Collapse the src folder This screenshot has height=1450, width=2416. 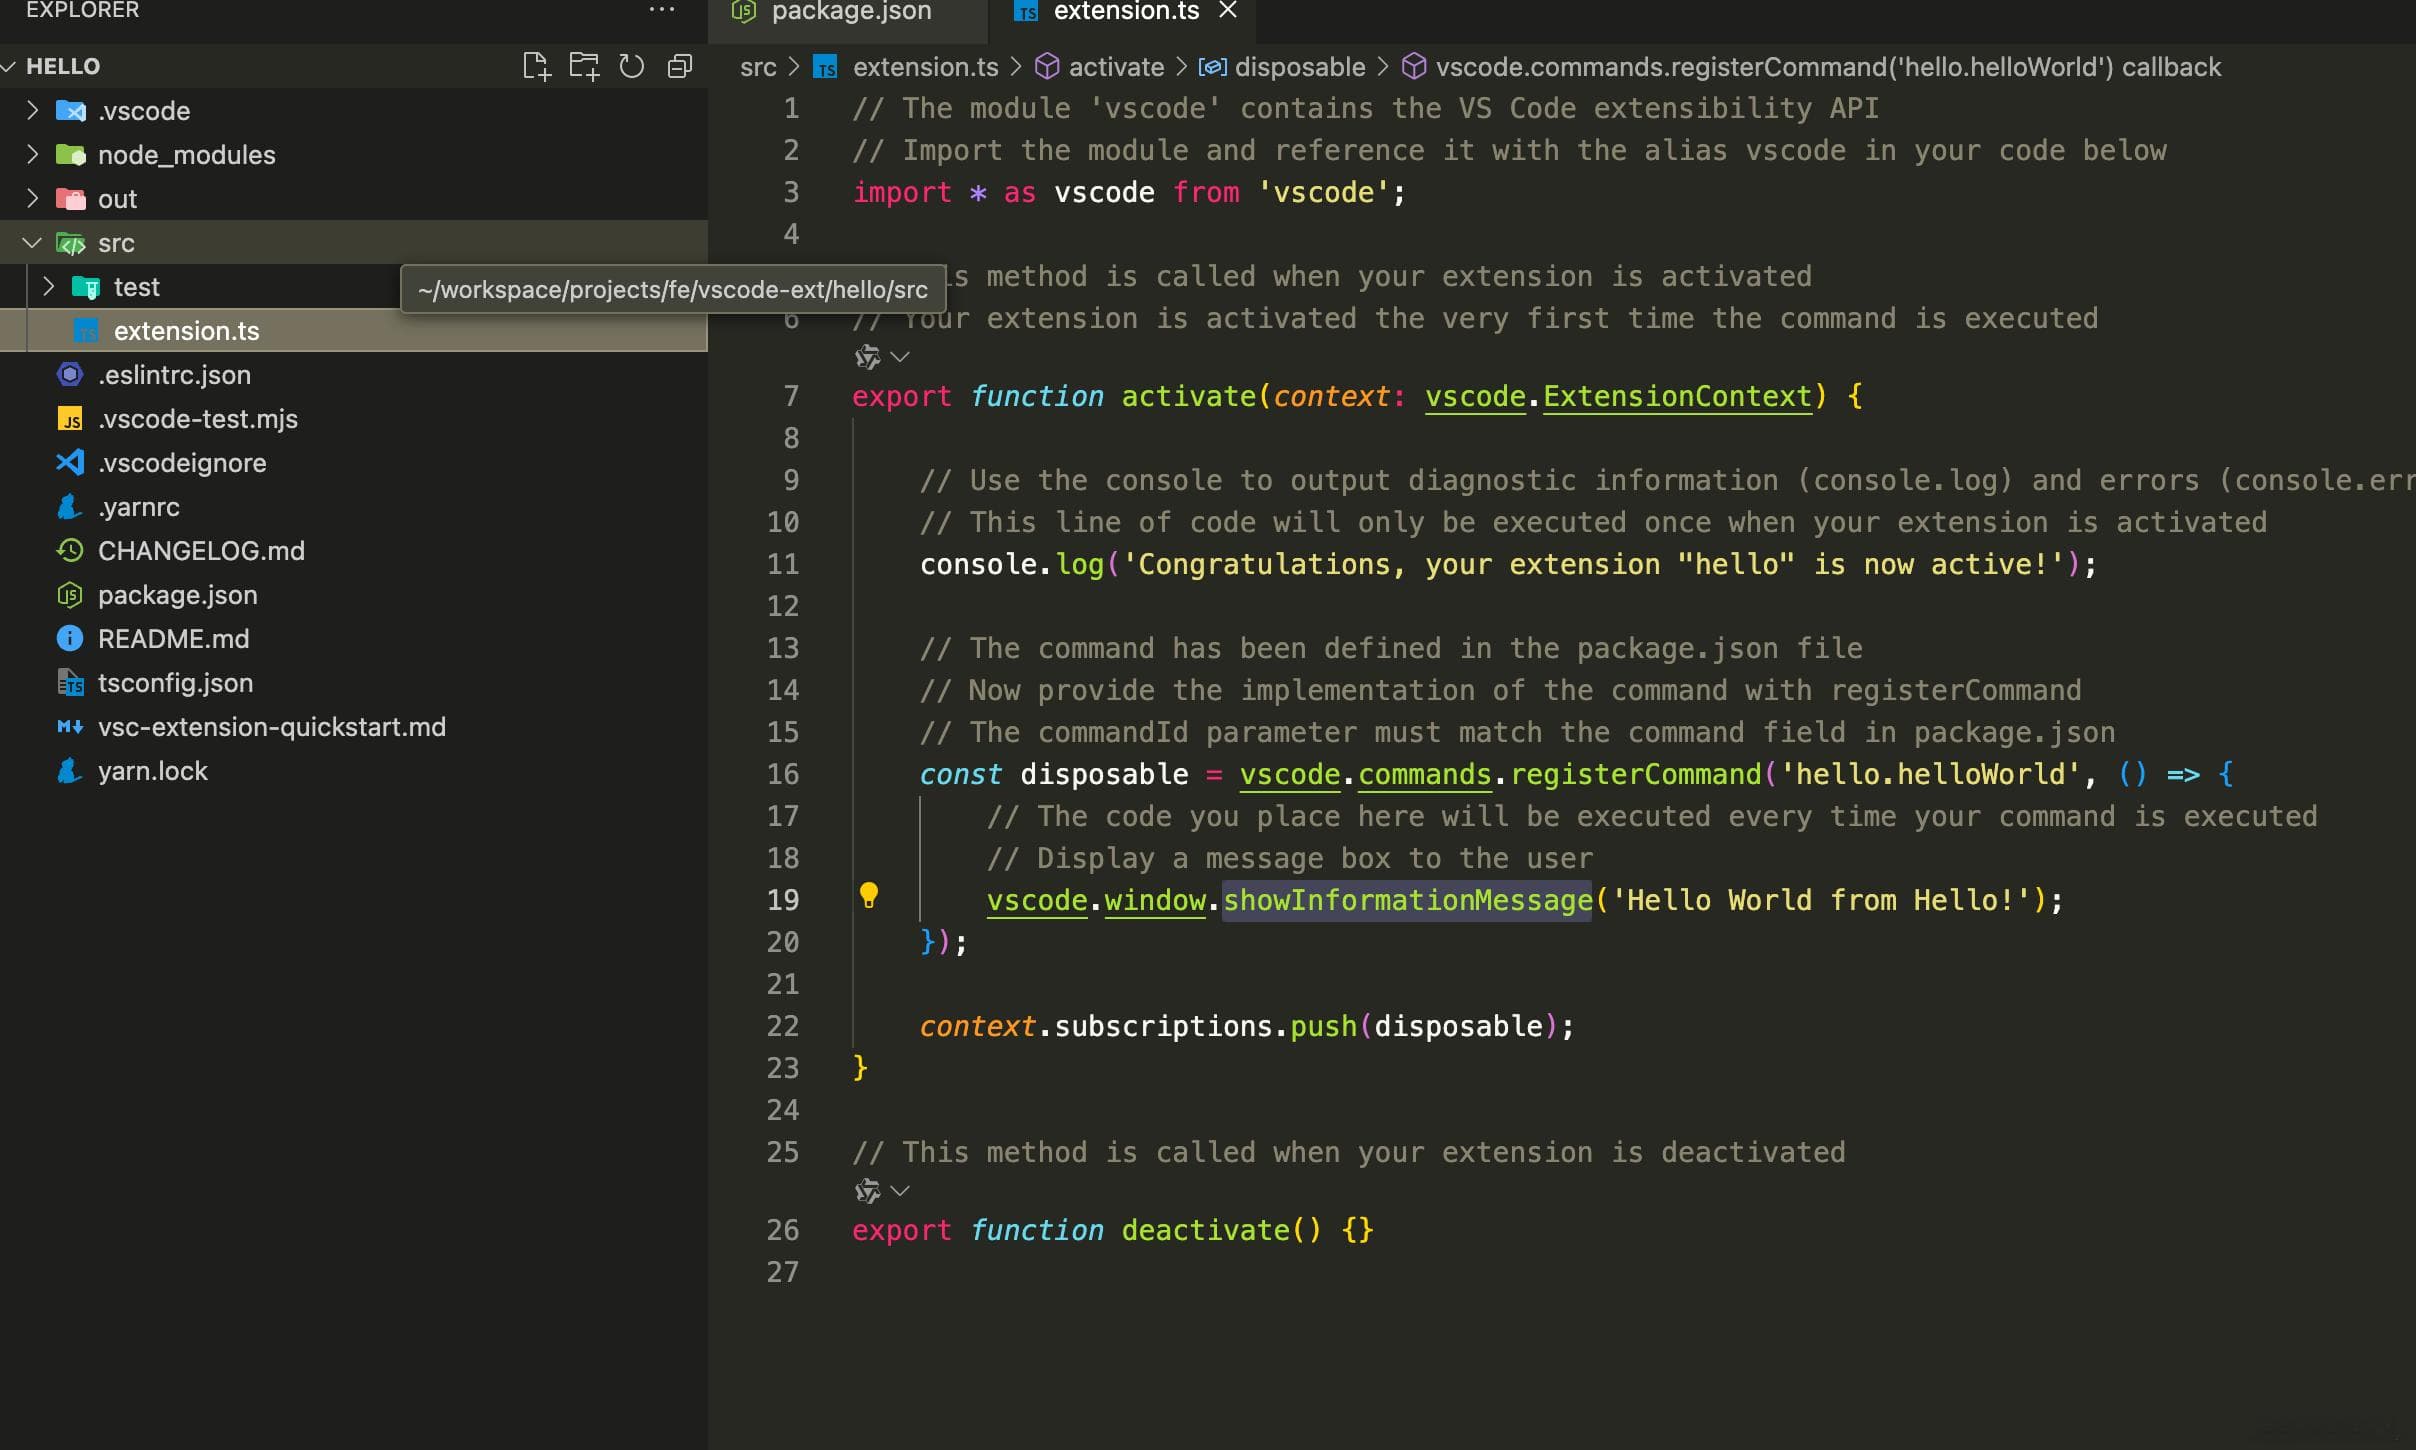click(x=33, y=243)
